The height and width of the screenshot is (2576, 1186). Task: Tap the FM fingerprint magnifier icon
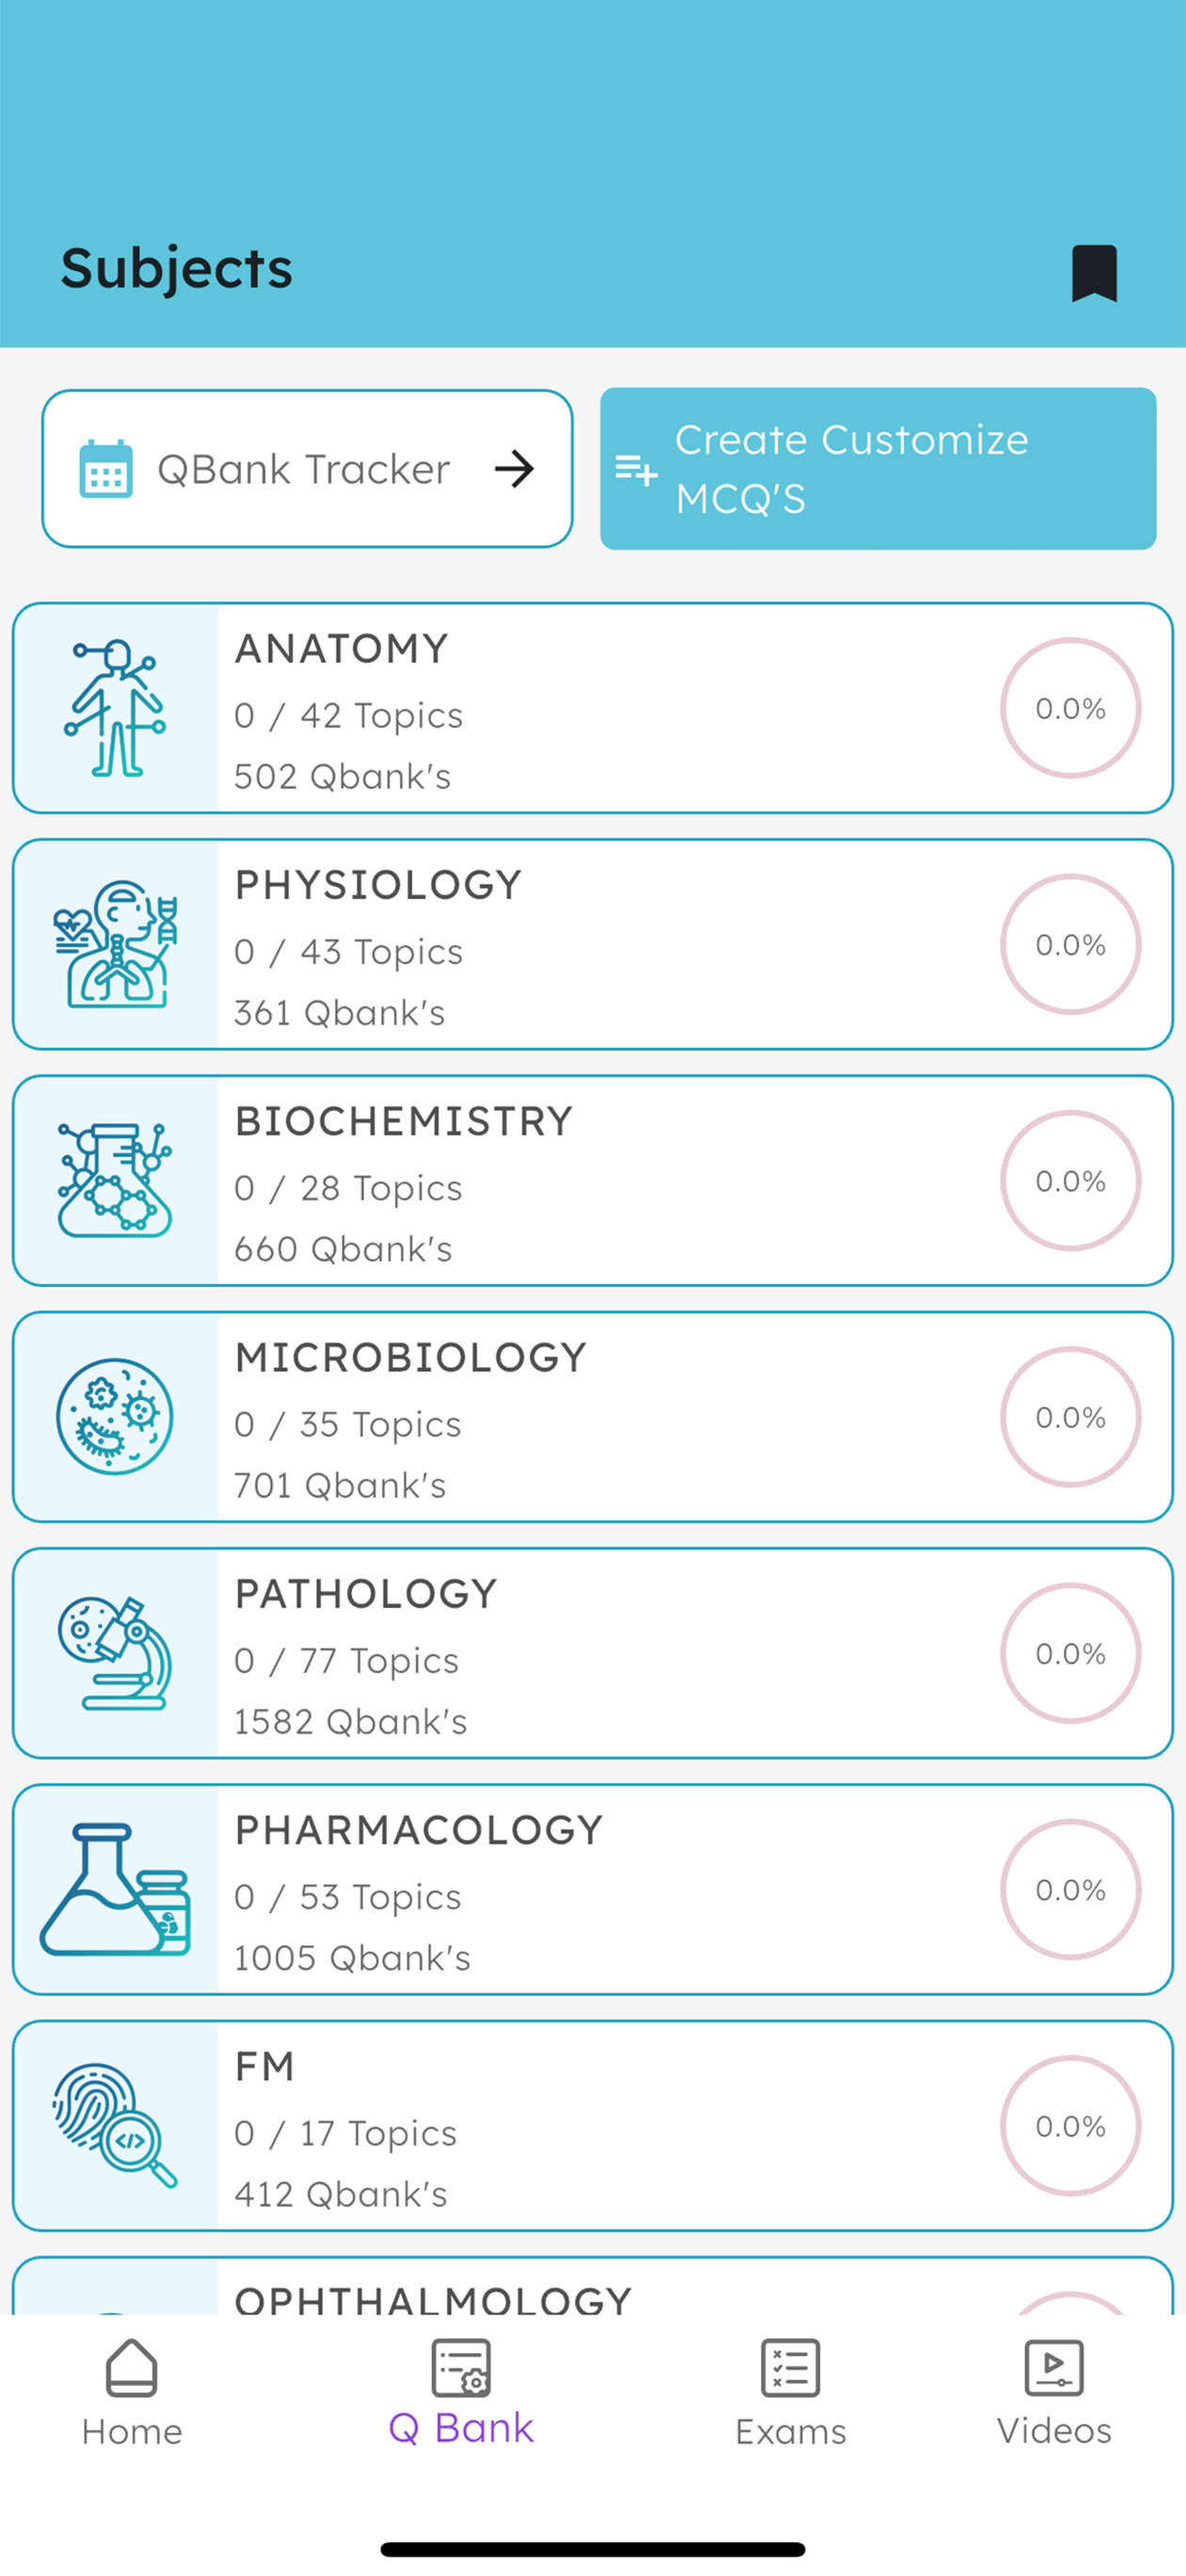[116, 2125]
